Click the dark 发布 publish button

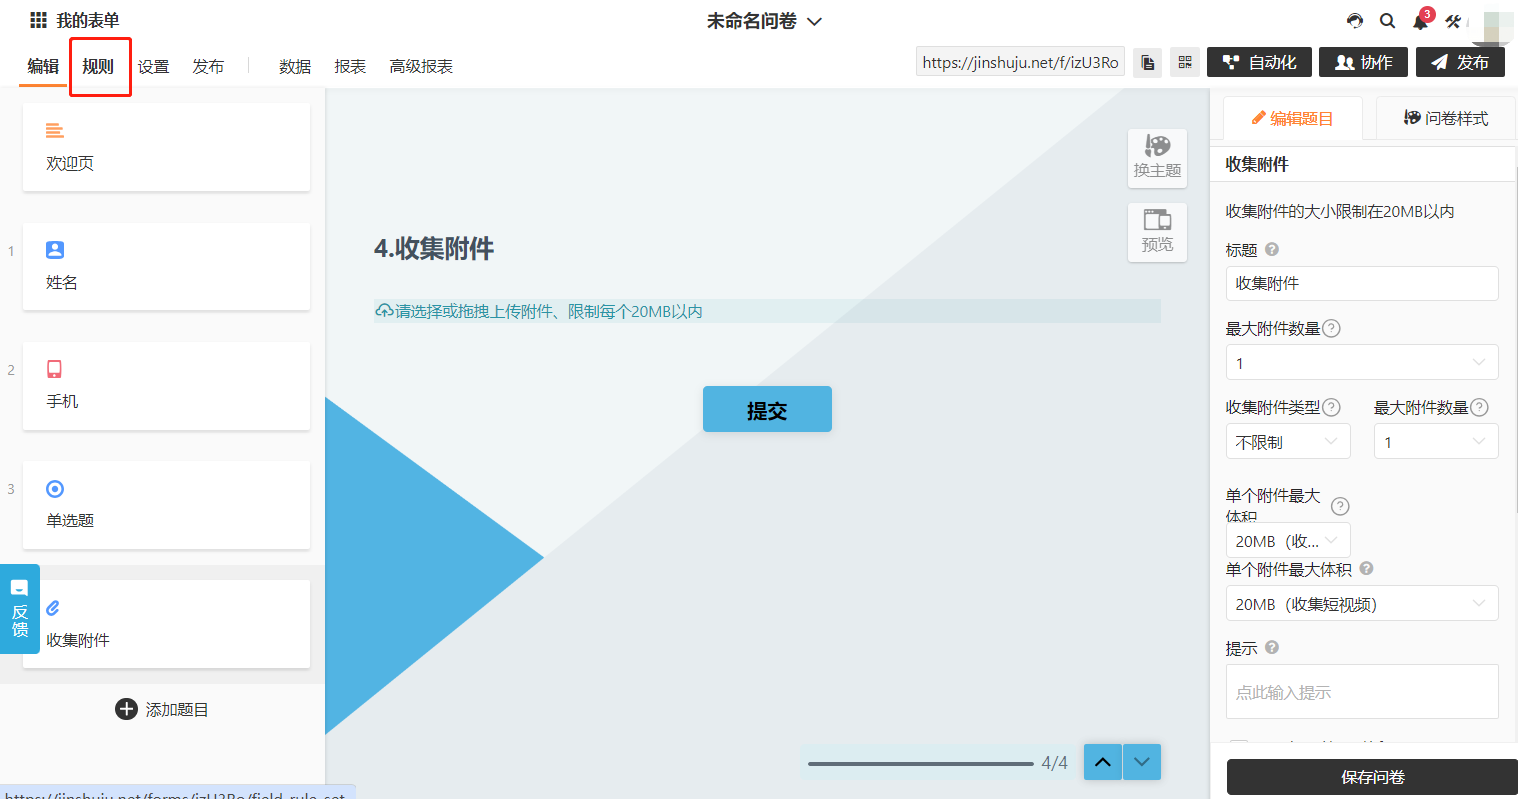[1460, 62]
